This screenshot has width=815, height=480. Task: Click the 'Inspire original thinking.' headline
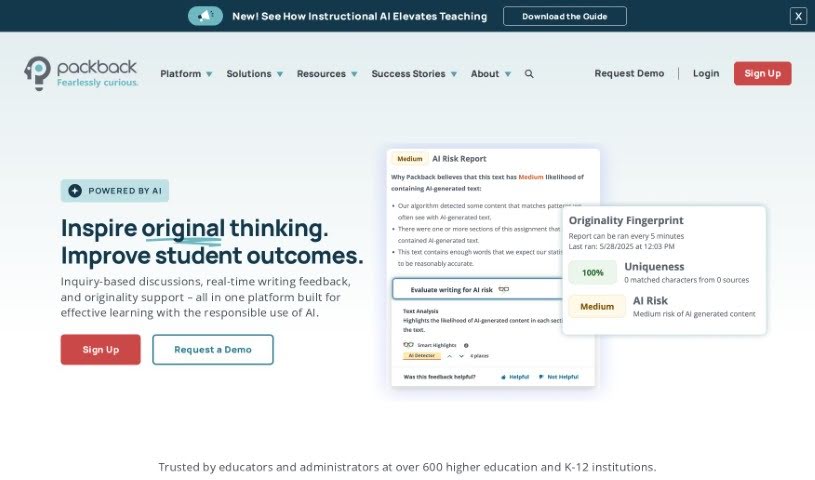[x=194, y=228]
